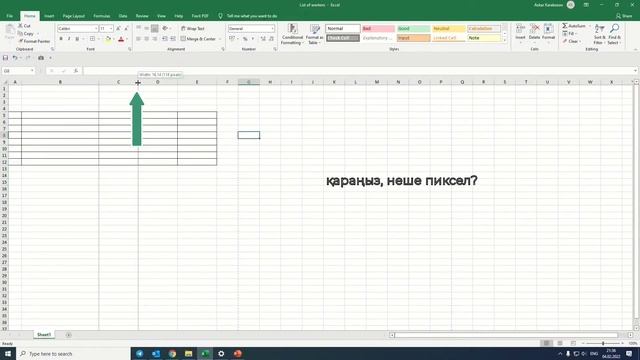Click the Name Box
The height and width of the screenshot is (360, 640).
(18, 71)
